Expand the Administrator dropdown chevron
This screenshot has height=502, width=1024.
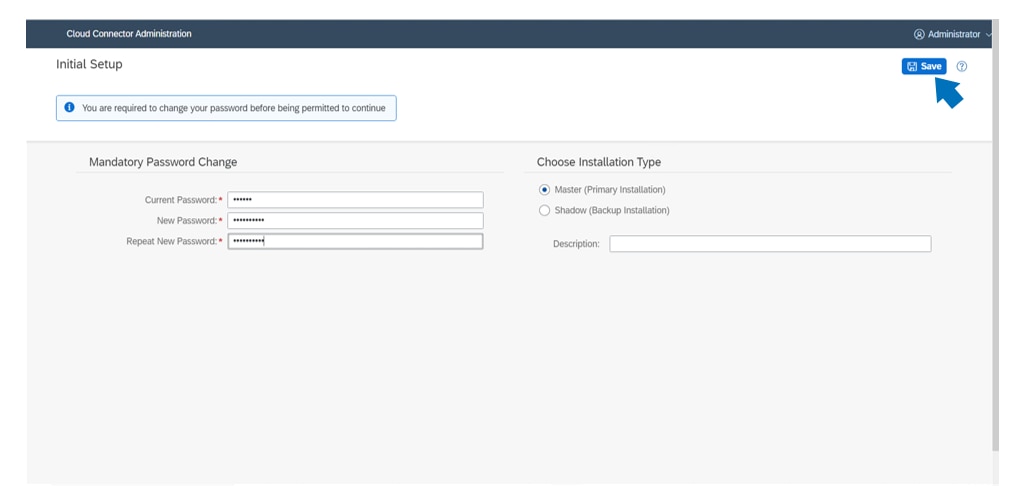click(x=989, y=34)
